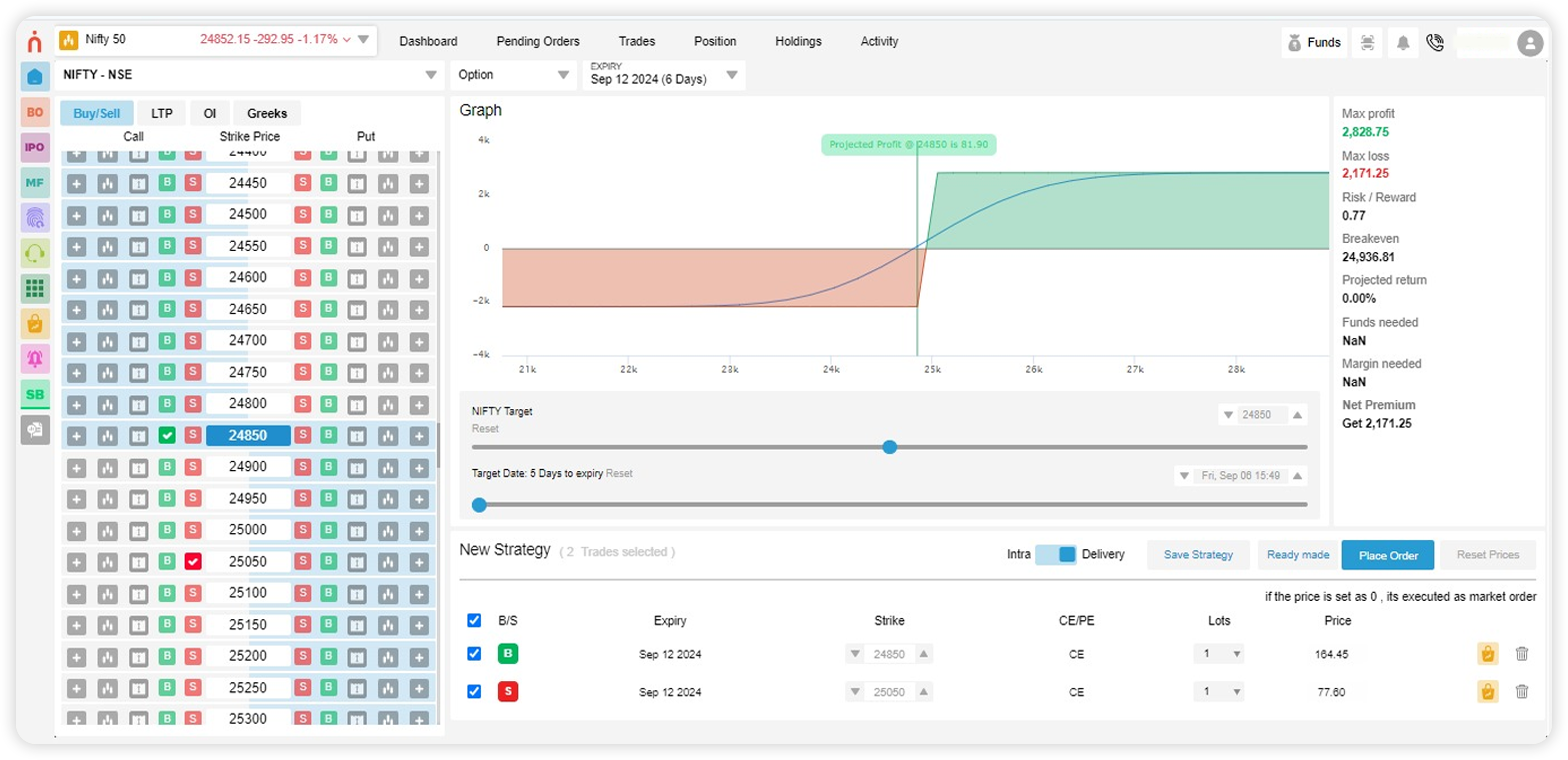Viewport: 1568px width, 760px height.
Task: Uncheck the select-all trades checkbox
Action: tap(474, 620)
